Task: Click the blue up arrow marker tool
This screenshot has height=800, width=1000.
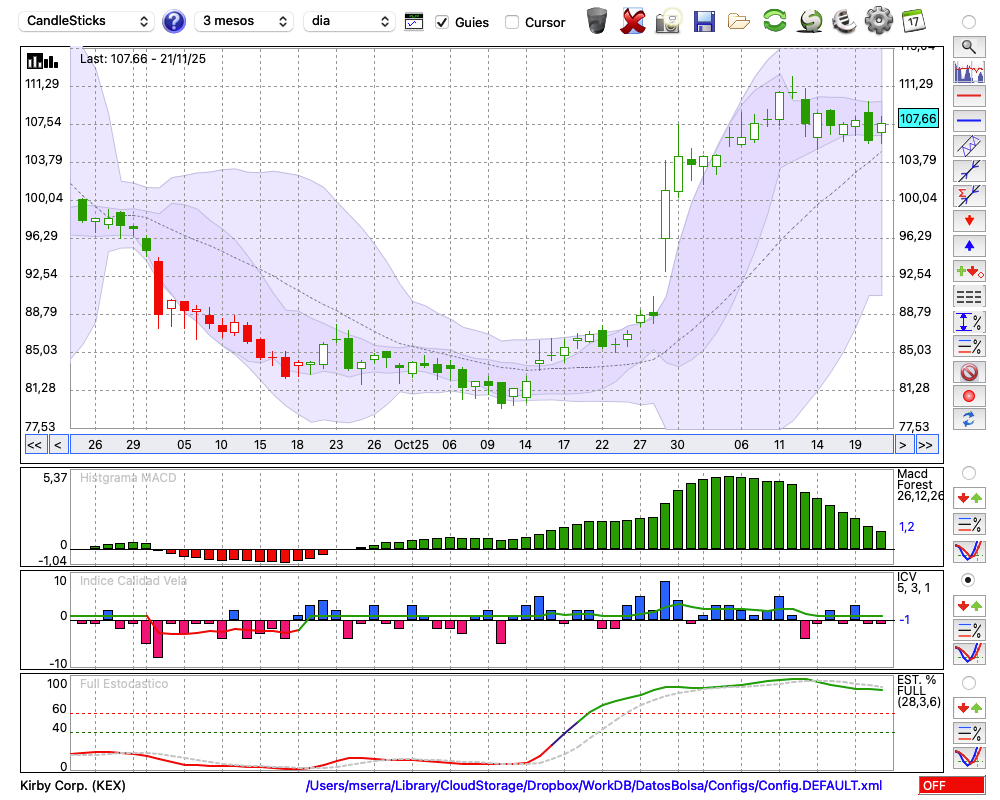Action: click(968, 245)
